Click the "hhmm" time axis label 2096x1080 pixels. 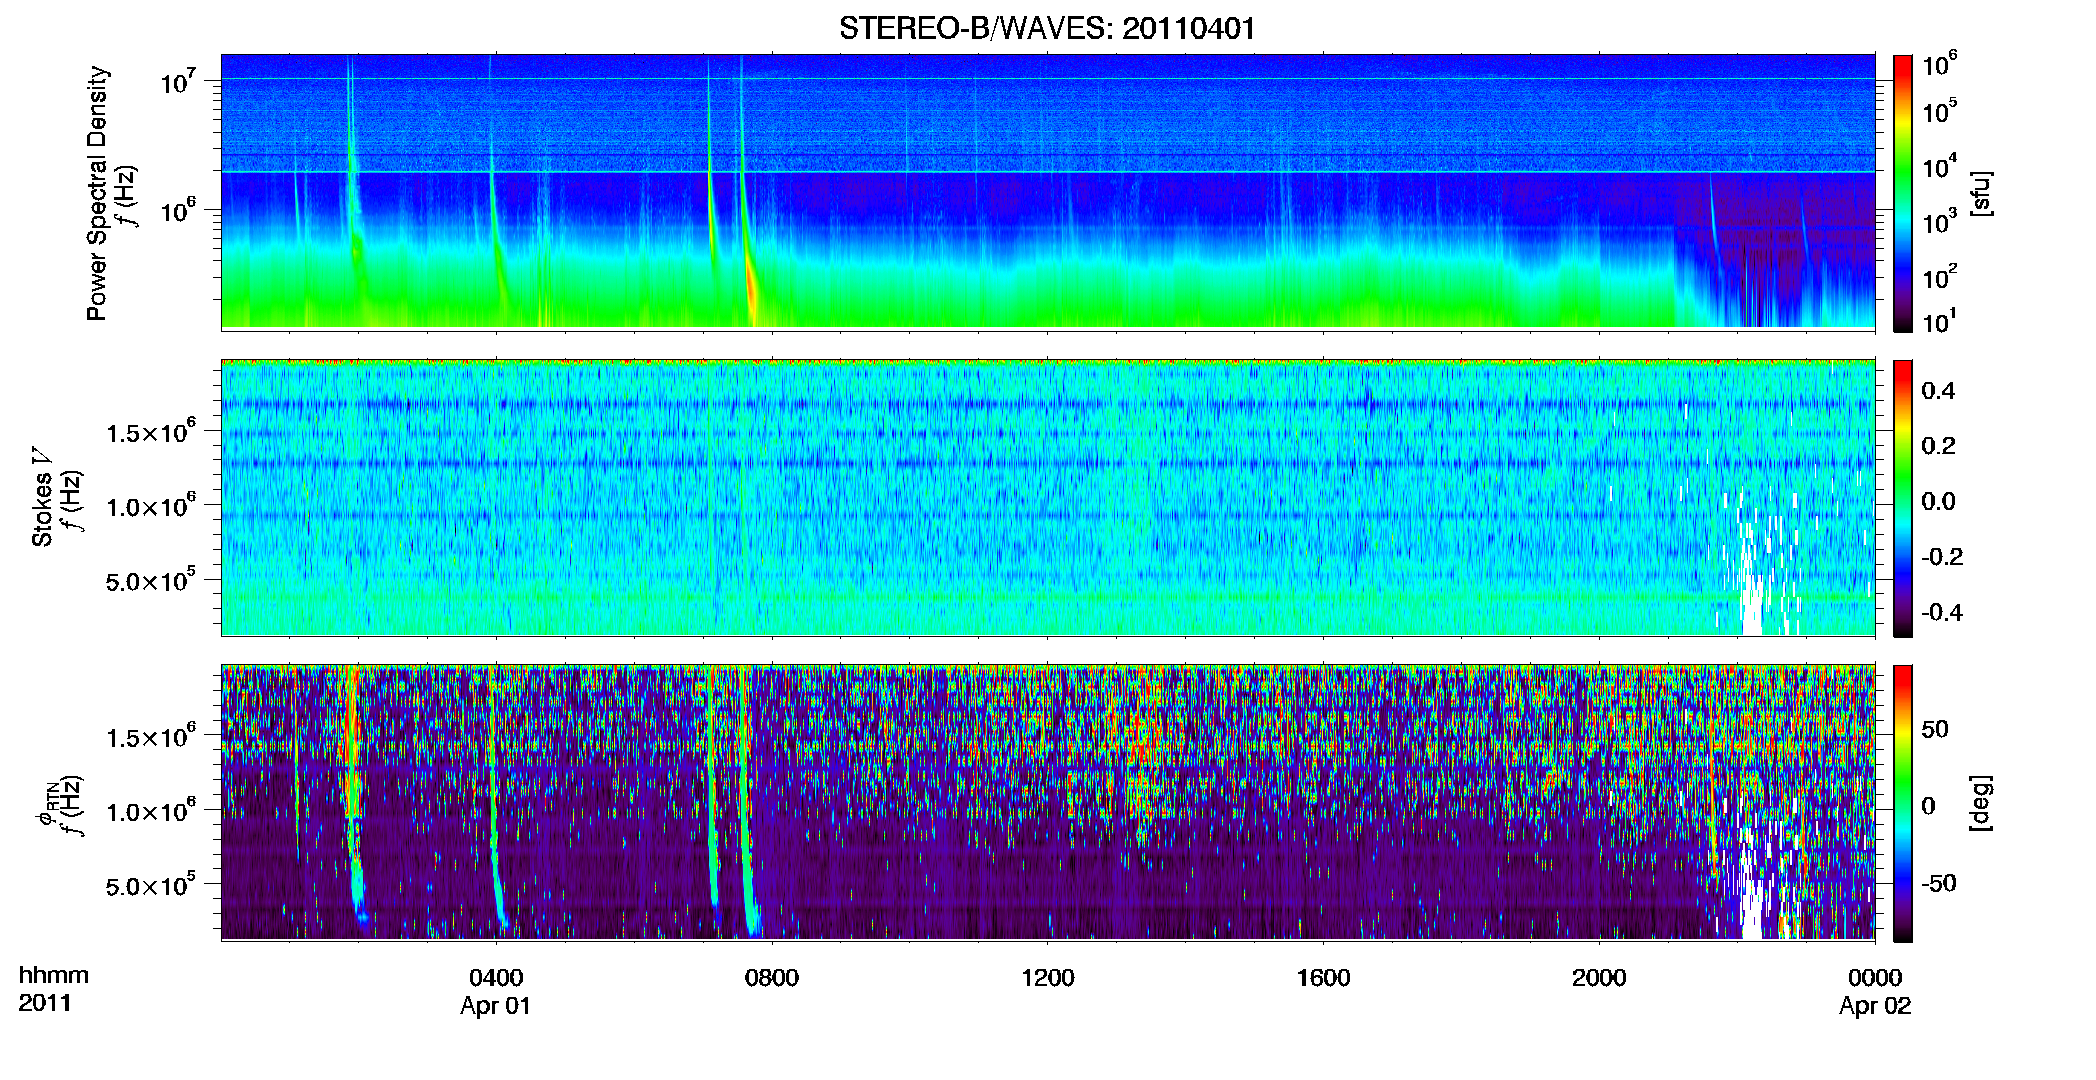tap(54, 976)
